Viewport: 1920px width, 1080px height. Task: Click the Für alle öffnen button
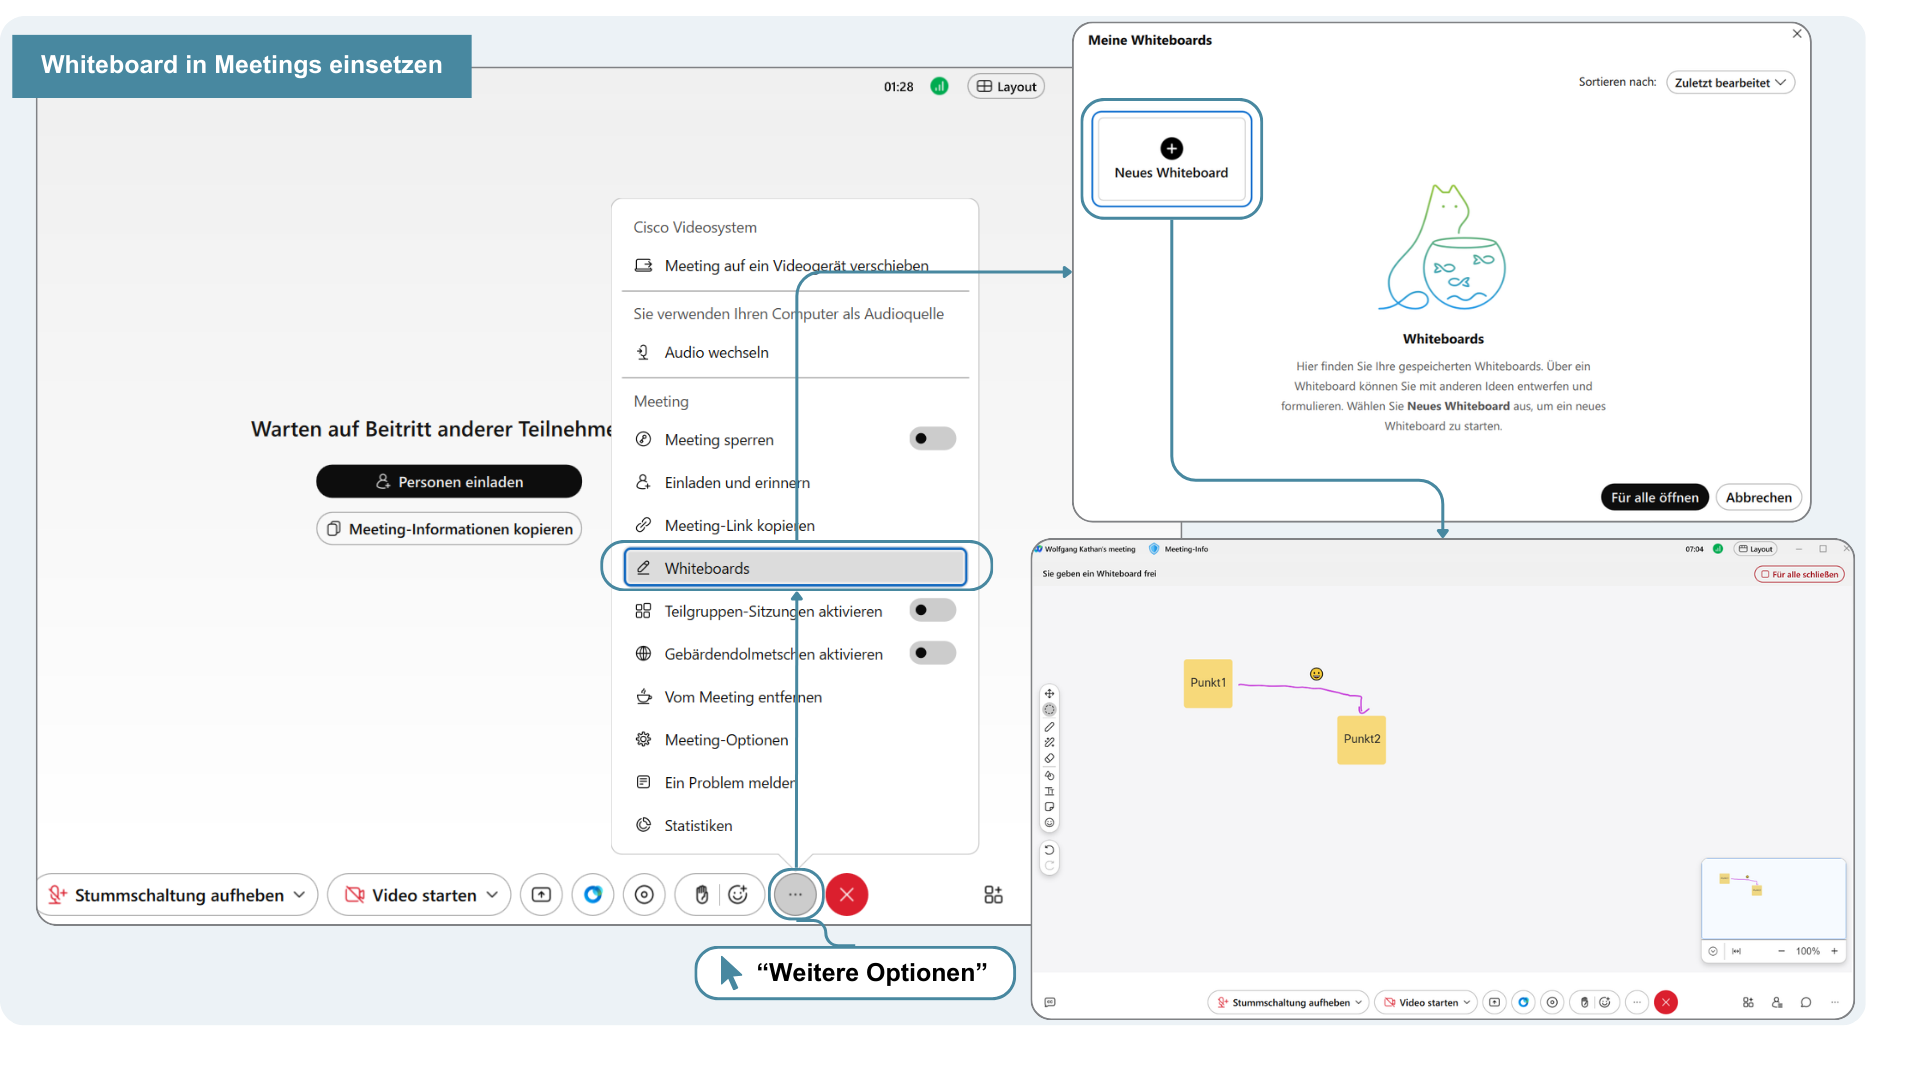pyautogui.click(x=1654, y=498)
